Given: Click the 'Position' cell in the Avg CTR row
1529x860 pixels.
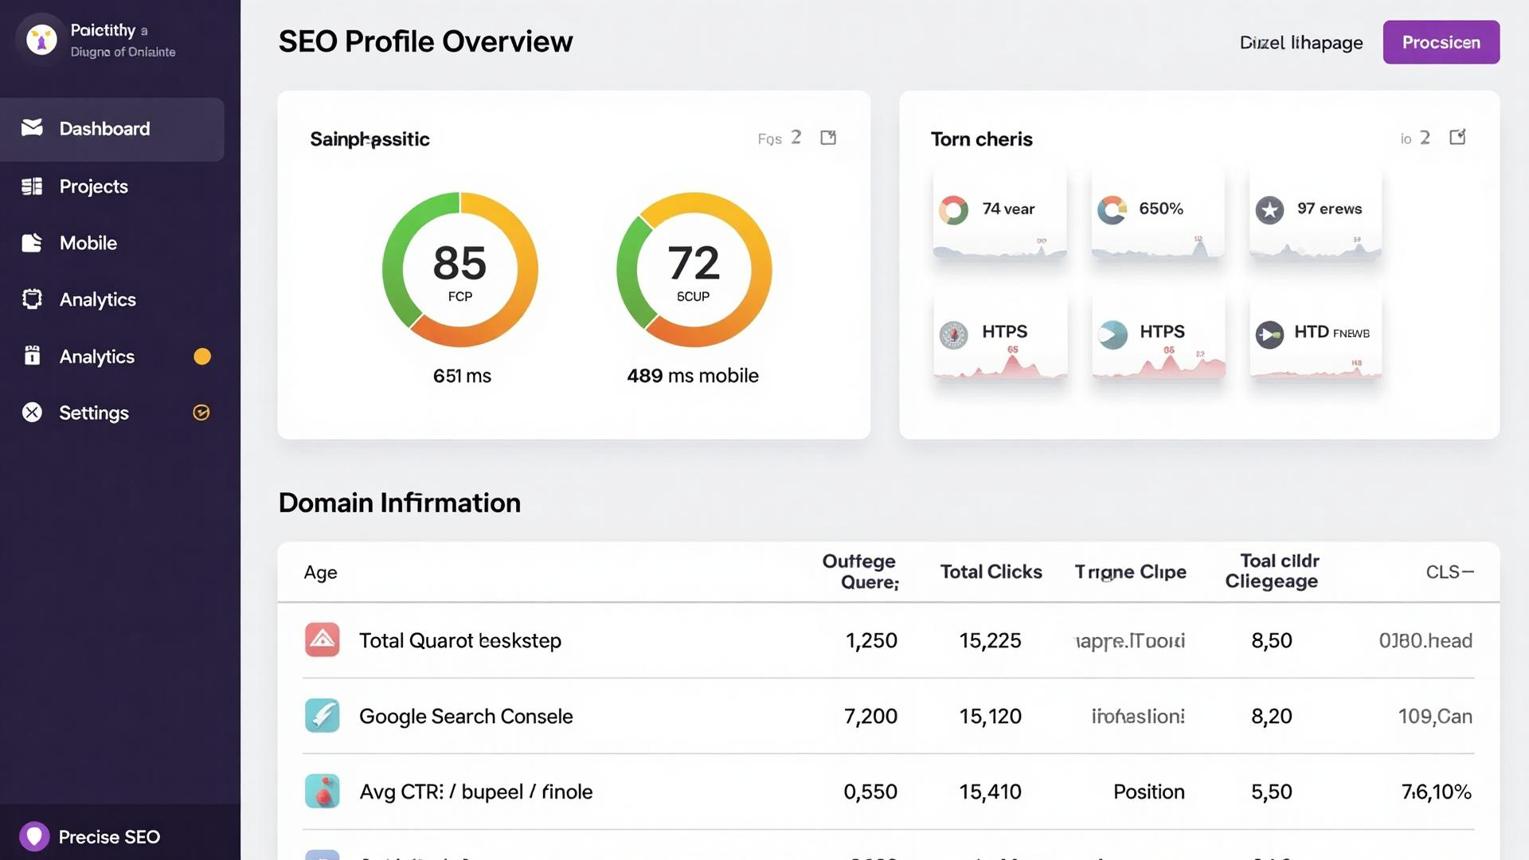Looking at the screenshot, I should (x=1149, y=792).
